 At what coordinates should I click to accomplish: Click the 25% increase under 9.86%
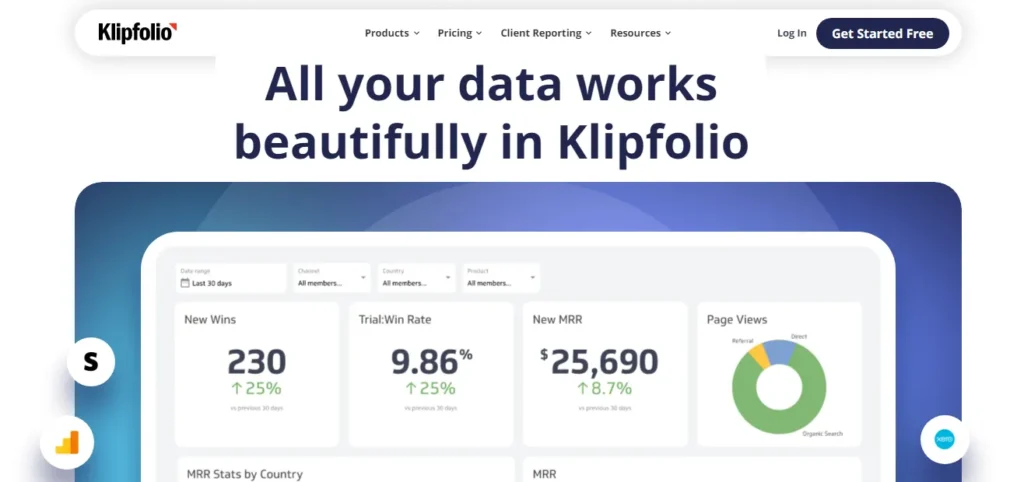[431, 389]
